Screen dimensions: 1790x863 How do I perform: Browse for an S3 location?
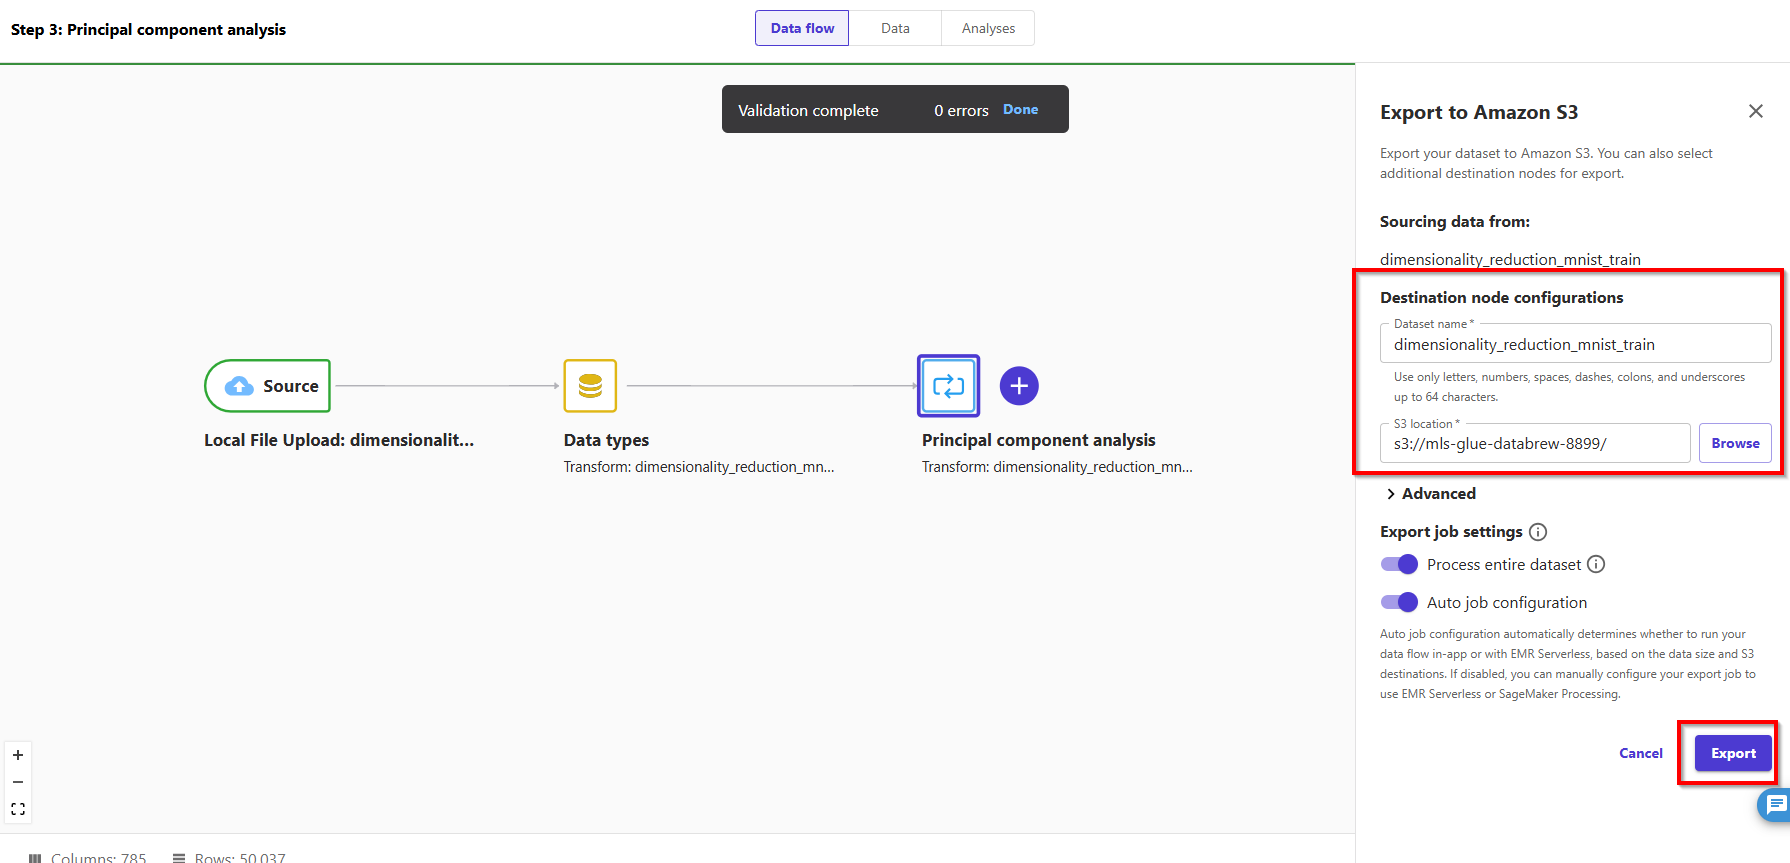pos(1735,443)
